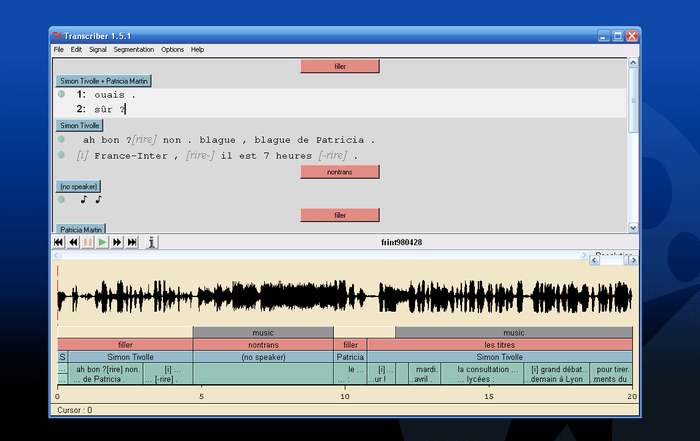Click green bullet beside music notes line

tap(61, 199)
